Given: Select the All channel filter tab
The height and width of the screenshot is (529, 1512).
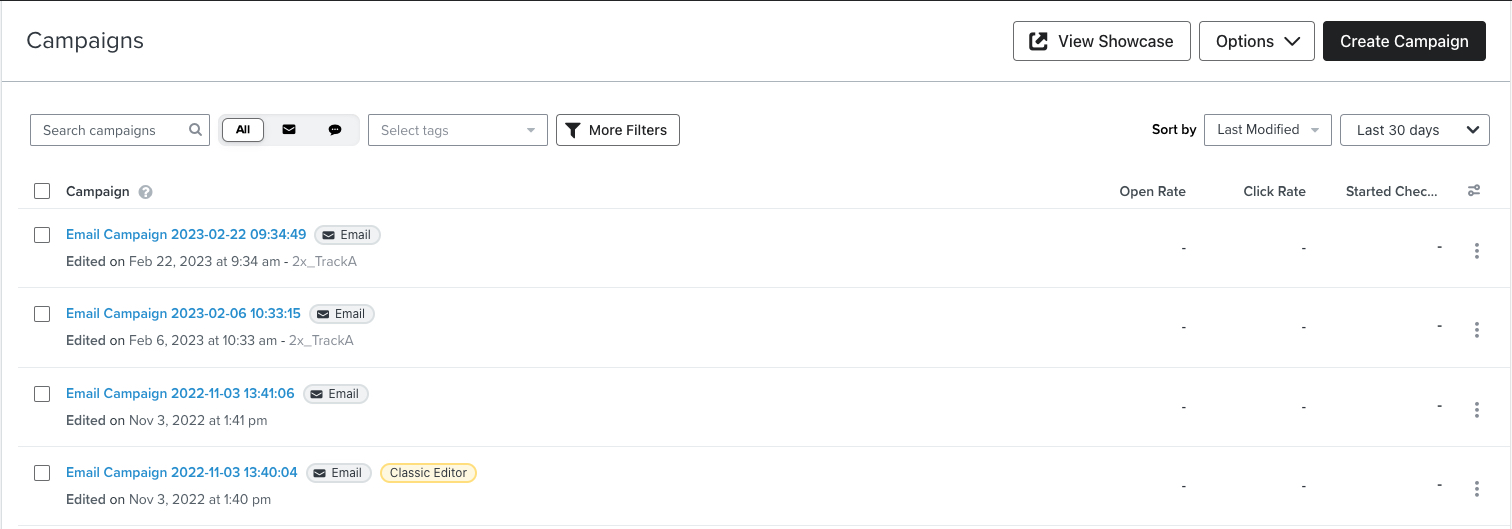Looking at the screenshot, I should [243, 130].
